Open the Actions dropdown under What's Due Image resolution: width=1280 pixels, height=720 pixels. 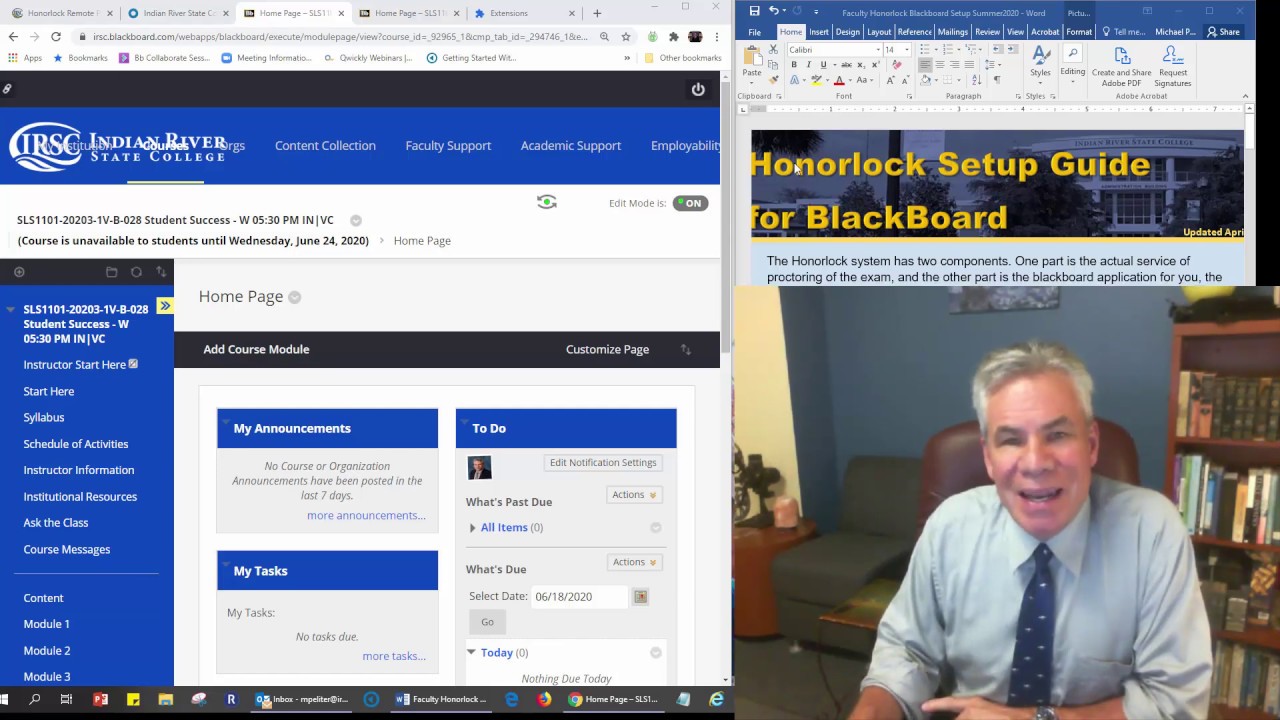pos(634,562)
